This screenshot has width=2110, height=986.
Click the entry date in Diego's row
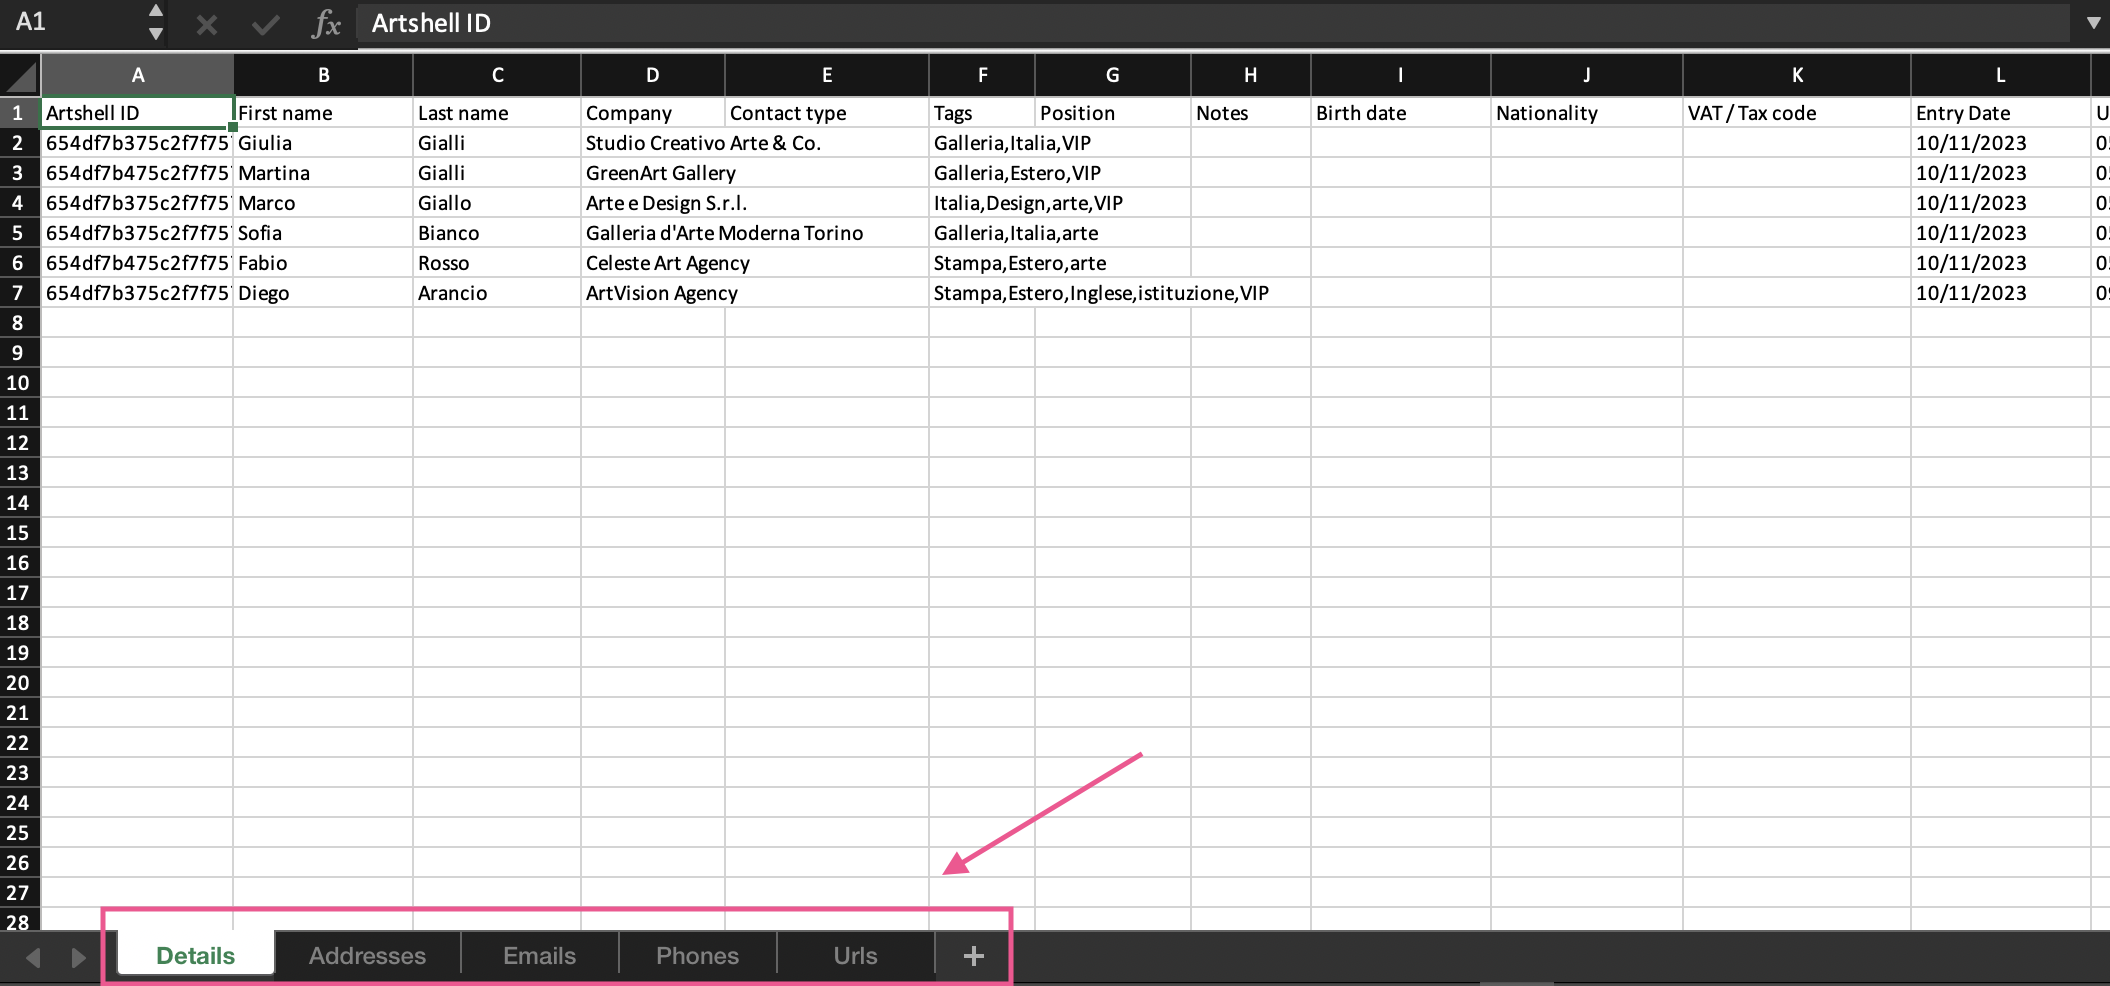click(2000, 293)
